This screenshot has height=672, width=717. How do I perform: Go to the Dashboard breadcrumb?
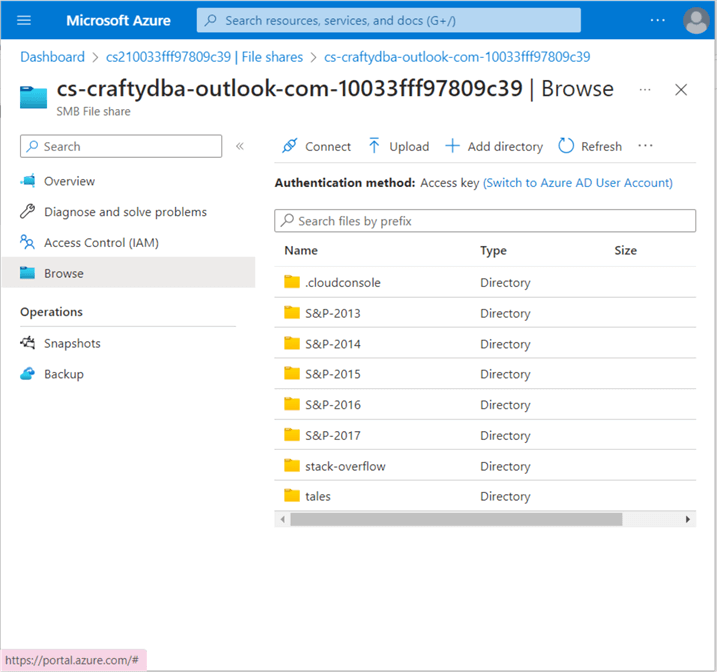pyautogui.click(x=53, y=57)
